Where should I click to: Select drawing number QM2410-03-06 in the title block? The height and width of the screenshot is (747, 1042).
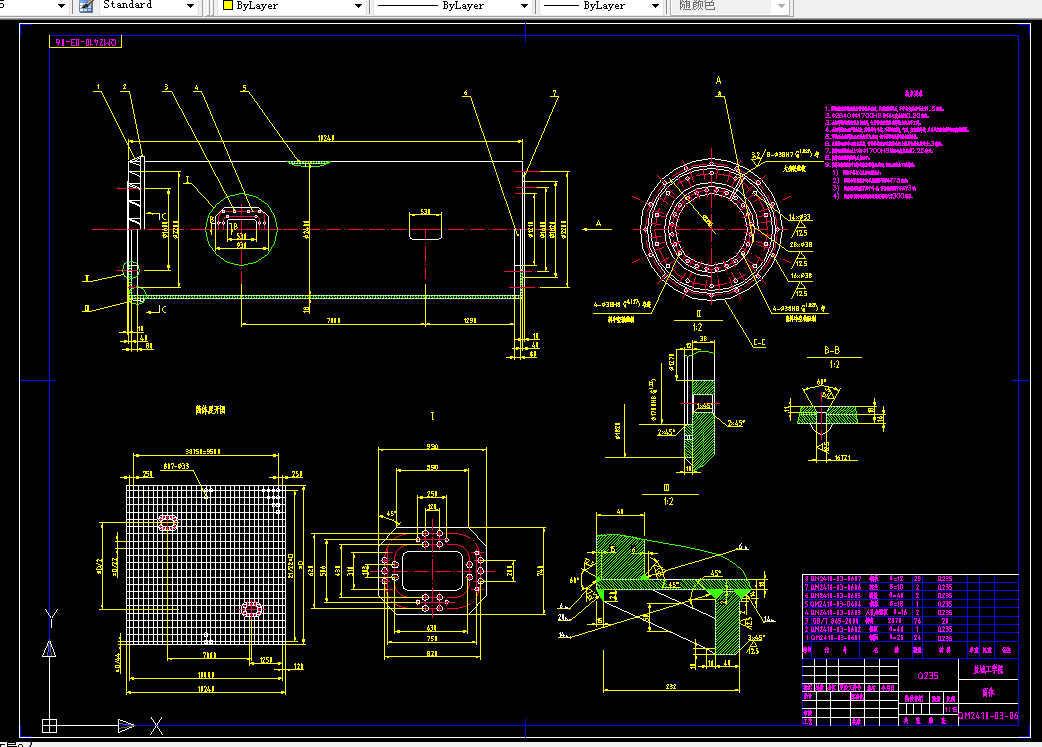(x=988, y=716)
